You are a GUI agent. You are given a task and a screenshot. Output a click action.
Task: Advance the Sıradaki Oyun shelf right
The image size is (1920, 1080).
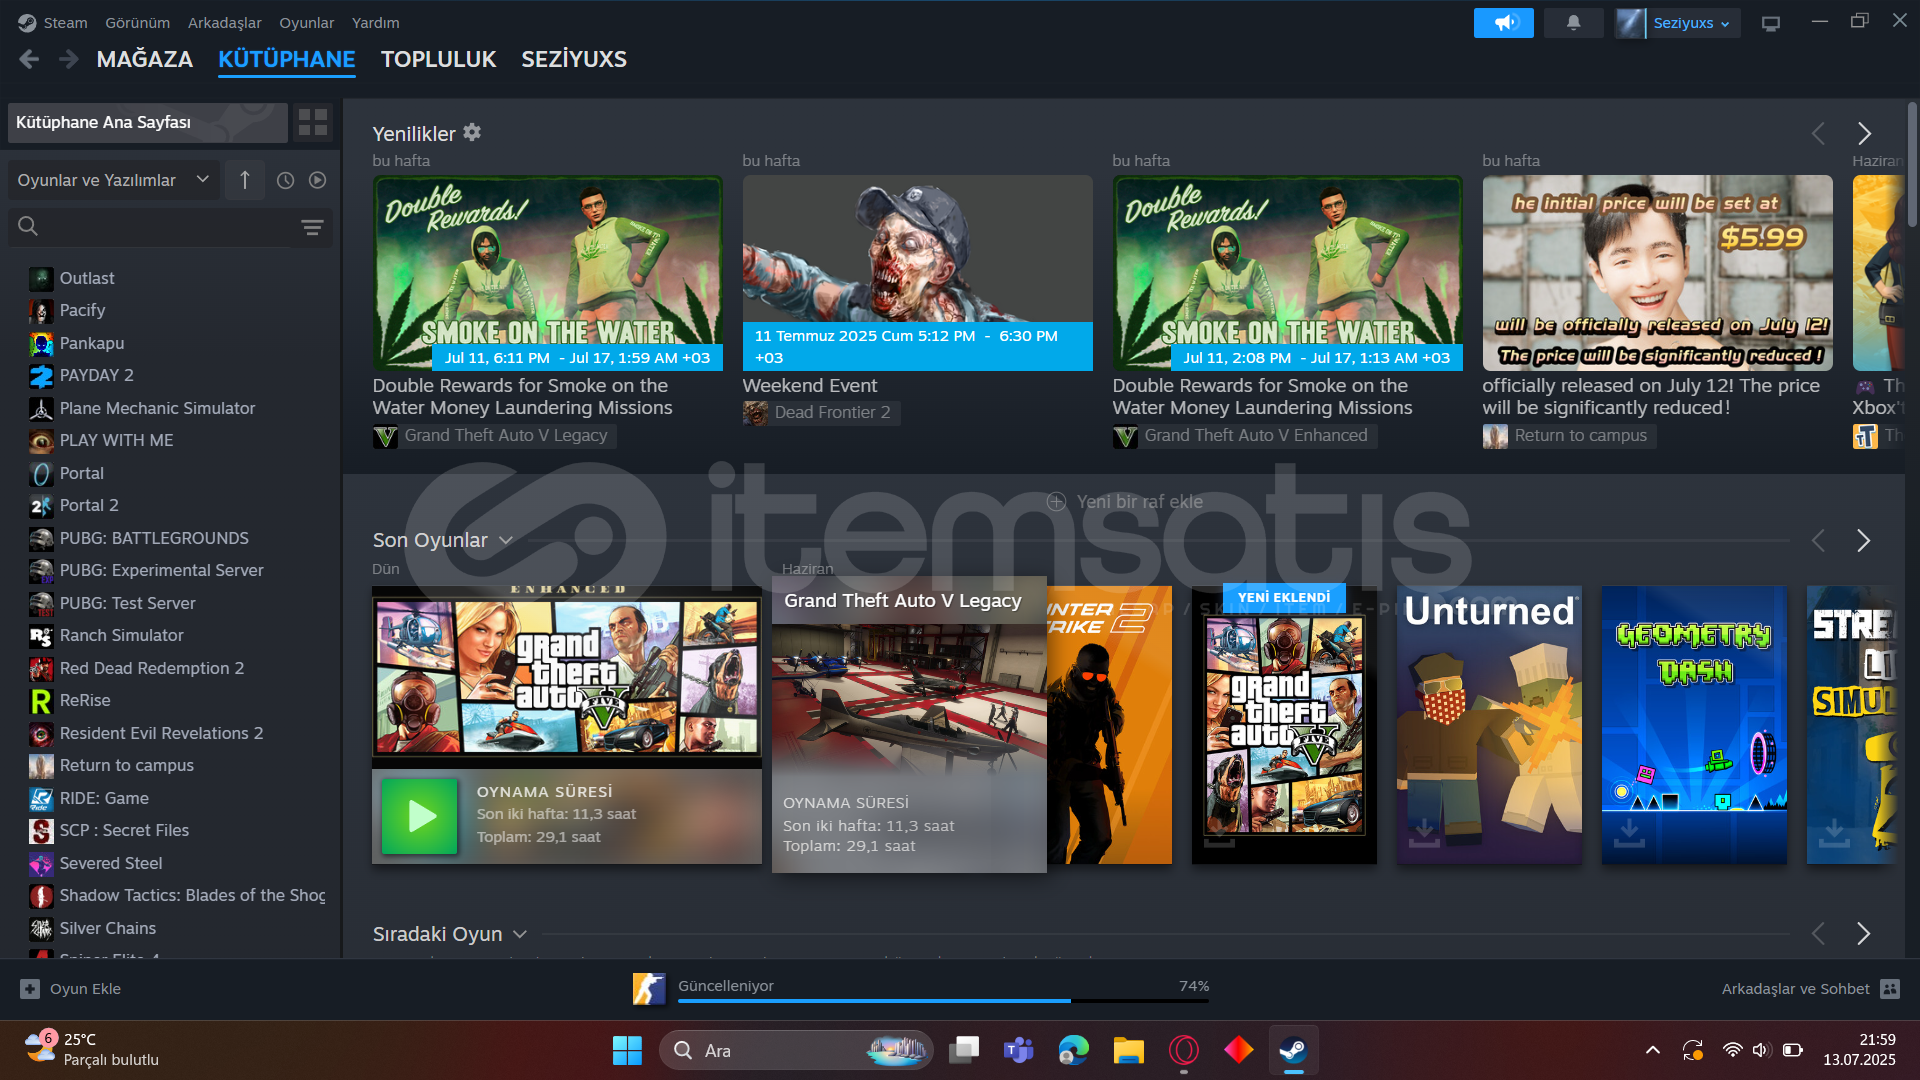[1863, 933]
